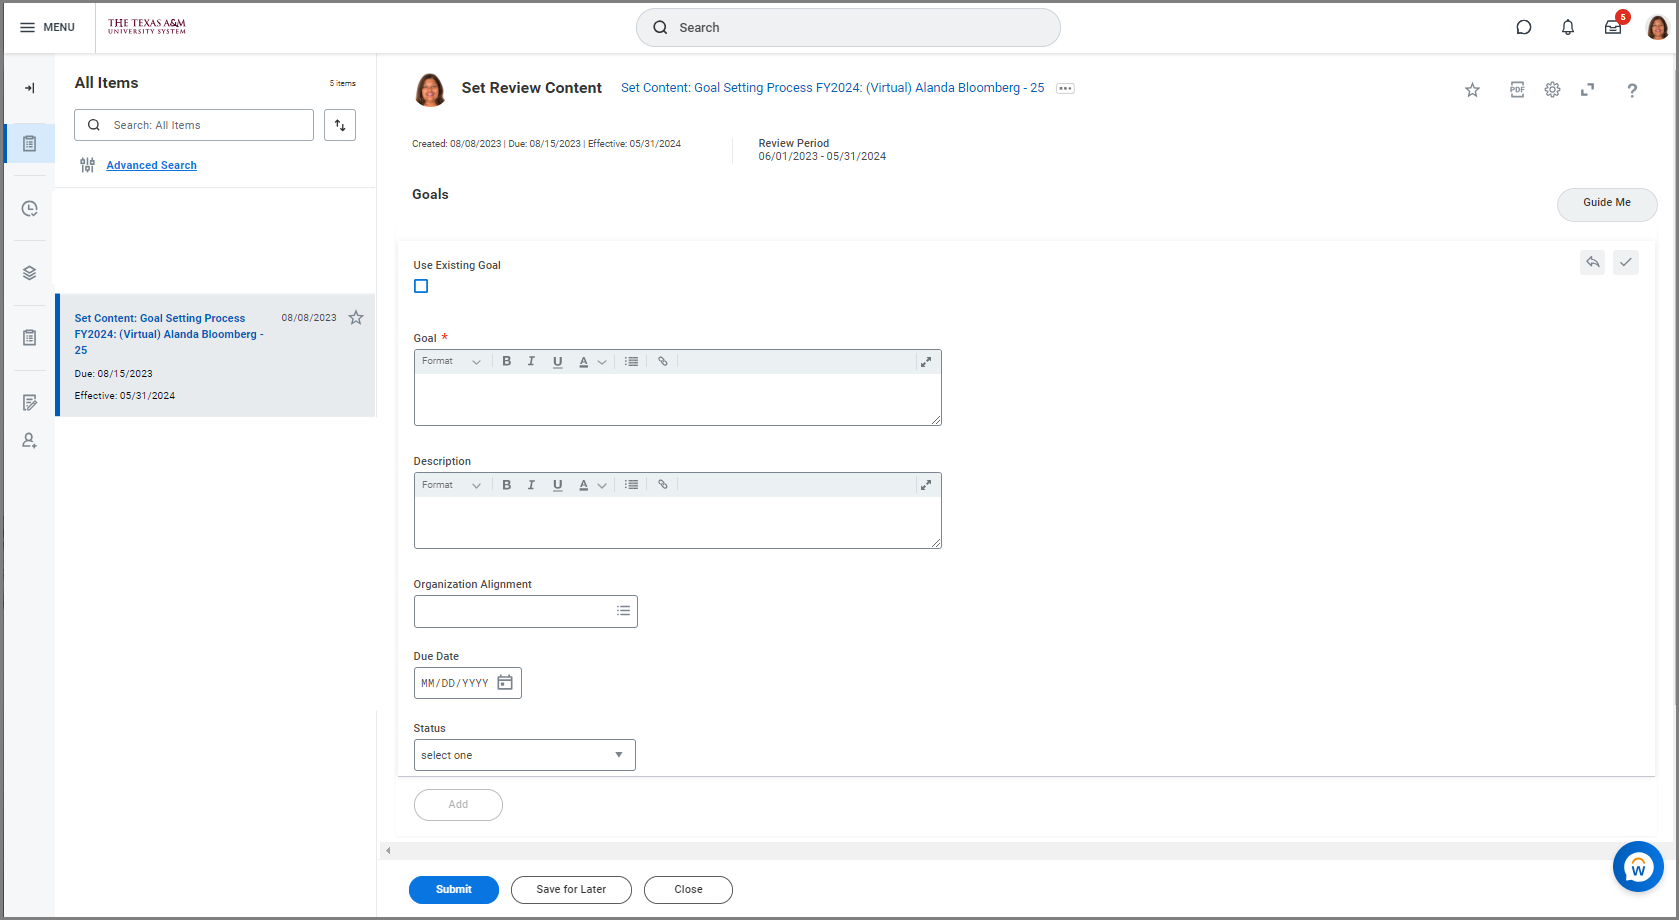This screenshot has height=920, width=1679.
Task: Open the settings gear icon
Action: (x=1552, y=90)
